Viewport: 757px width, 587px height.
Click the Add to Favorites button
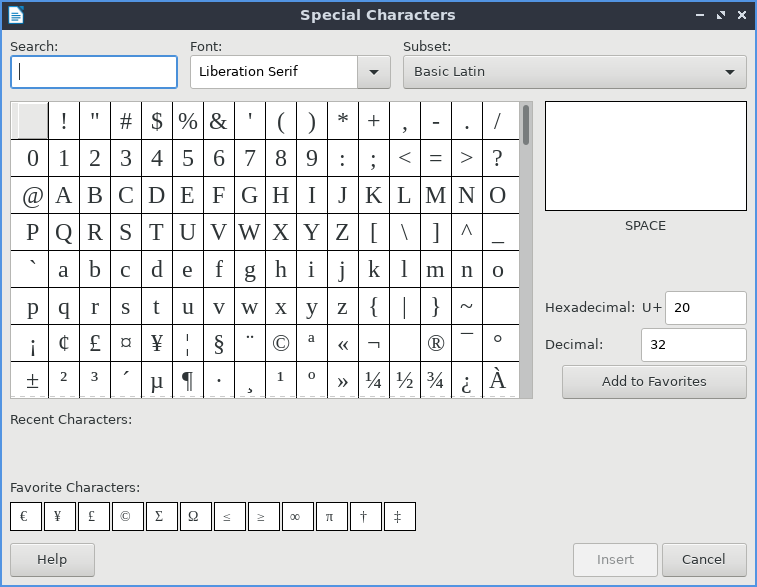(x=654, y=382)
